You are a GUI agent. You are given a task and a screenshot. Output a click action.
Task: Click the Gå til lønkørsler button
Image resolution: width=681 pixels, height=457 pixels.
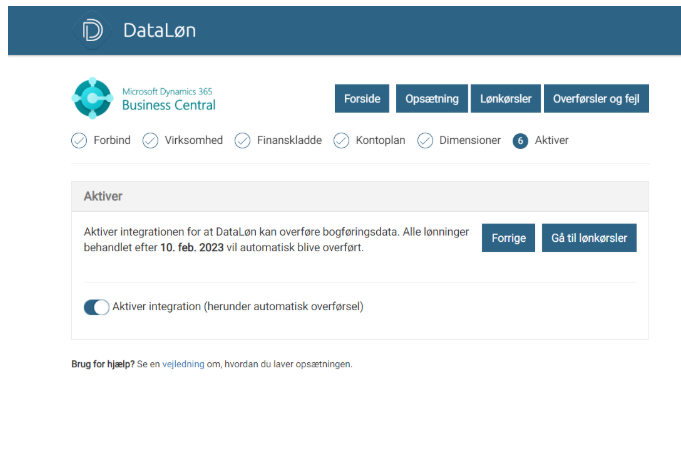pyautogui.click(x=590, y=238)
